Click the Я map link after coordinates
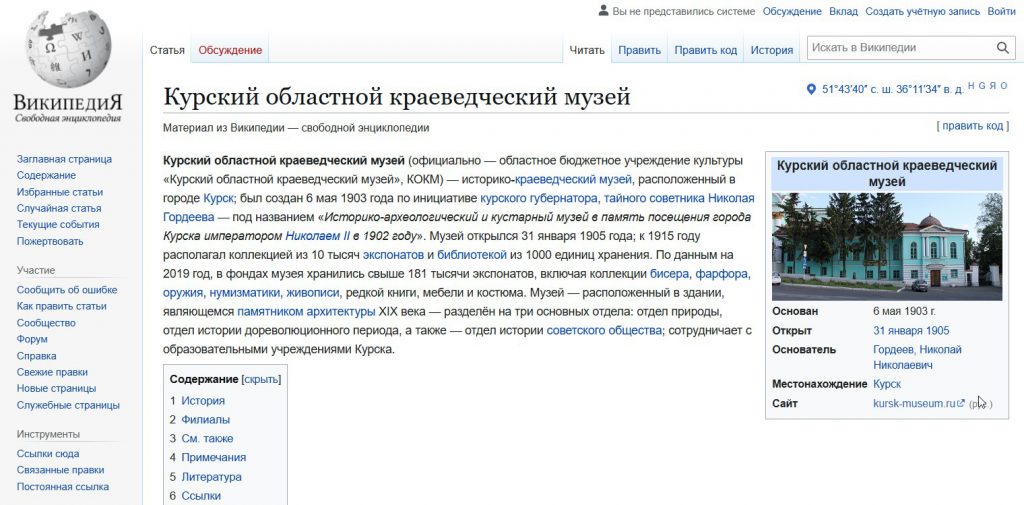Image resolution: width=1024 pixels, height=505 pixels. click(x=993, y=86)
